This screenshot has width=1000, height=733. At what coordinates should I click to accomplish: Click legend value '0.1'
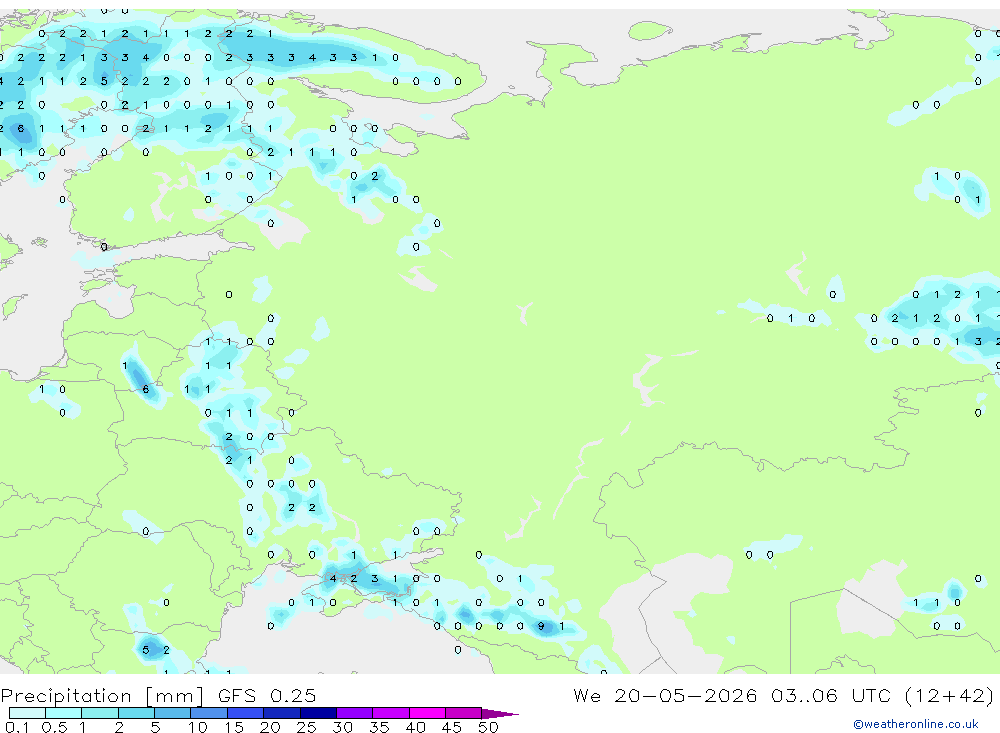tap(17, 727)
